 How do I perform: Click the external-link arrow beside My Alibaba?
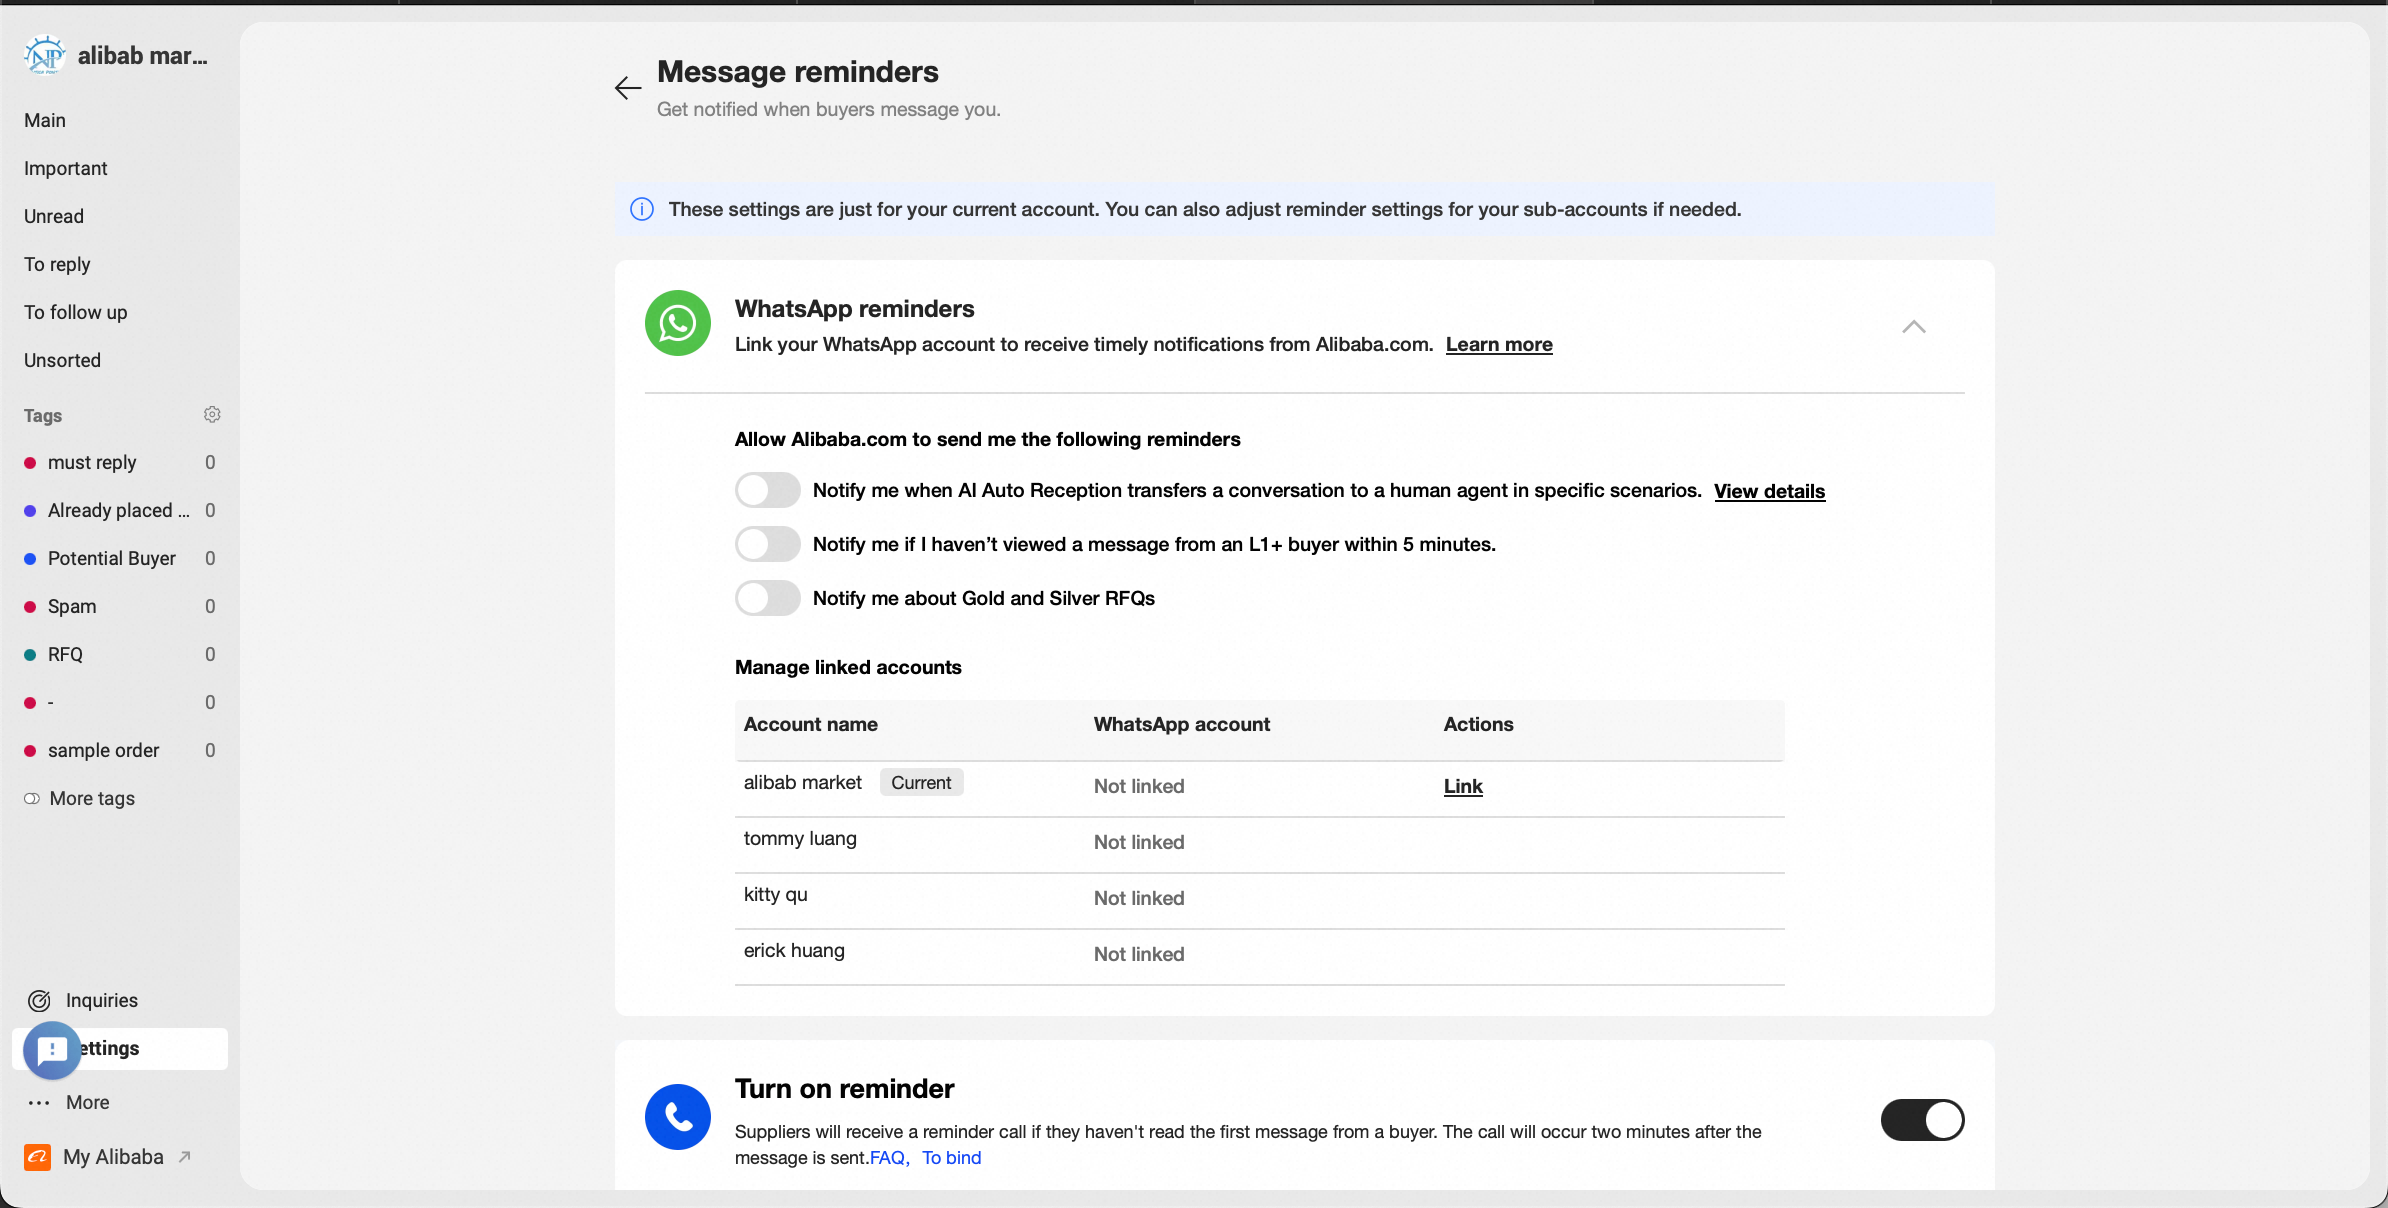click(184, 1157)
